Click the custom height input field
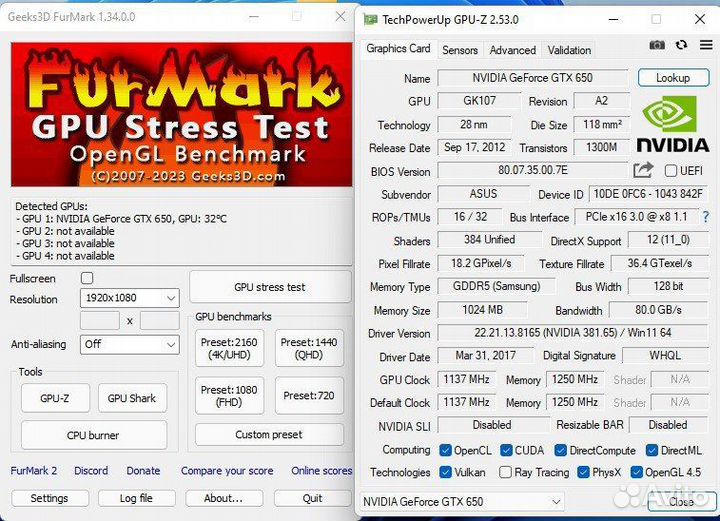This screenshot has width=720, height=521. tap(159, 320)
